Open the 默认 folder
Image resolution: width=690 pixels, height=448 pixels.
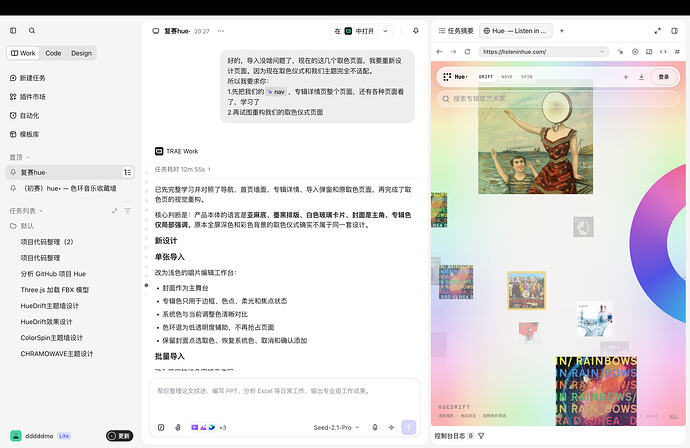coord(22,226)
